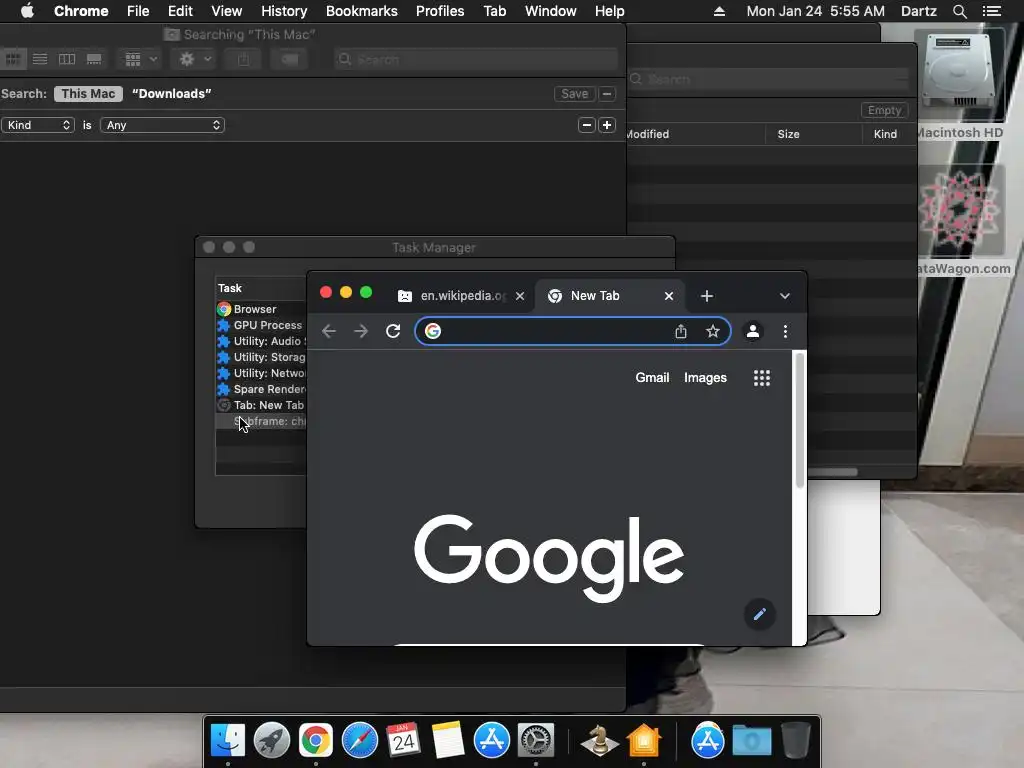Add a search criteria row with plus
The height and width of the screenshot is (768, 1024).
pos(607,125)
